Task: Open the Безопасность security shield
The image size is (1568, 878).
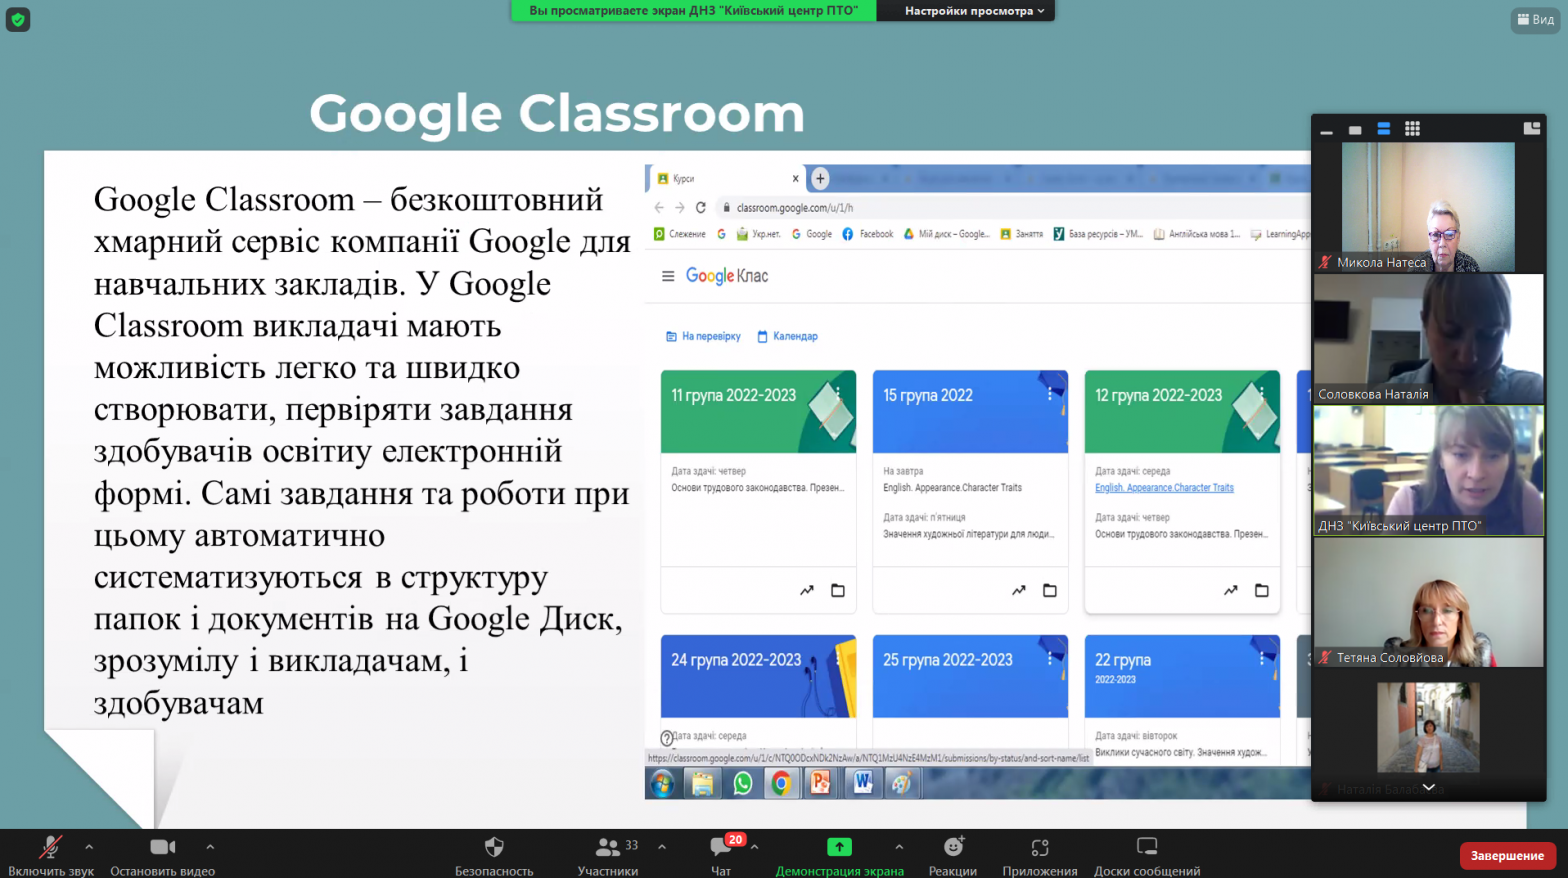Action: (494, 856)
